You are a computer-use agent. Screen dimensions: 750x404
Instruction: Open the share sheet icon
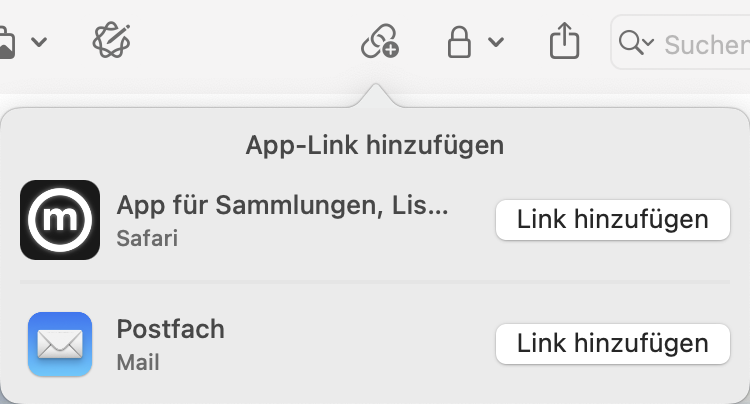tap(564, 41)
